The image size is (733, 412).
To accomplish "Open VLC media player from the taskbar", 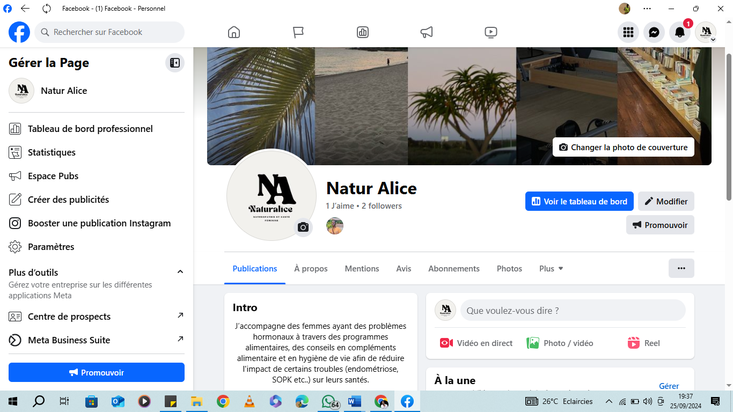I will [249, 401].
